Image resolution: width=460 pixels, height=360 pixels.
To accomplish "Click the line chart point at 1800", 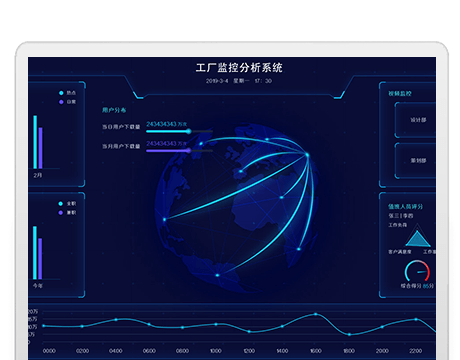I will tap(349, 334).
